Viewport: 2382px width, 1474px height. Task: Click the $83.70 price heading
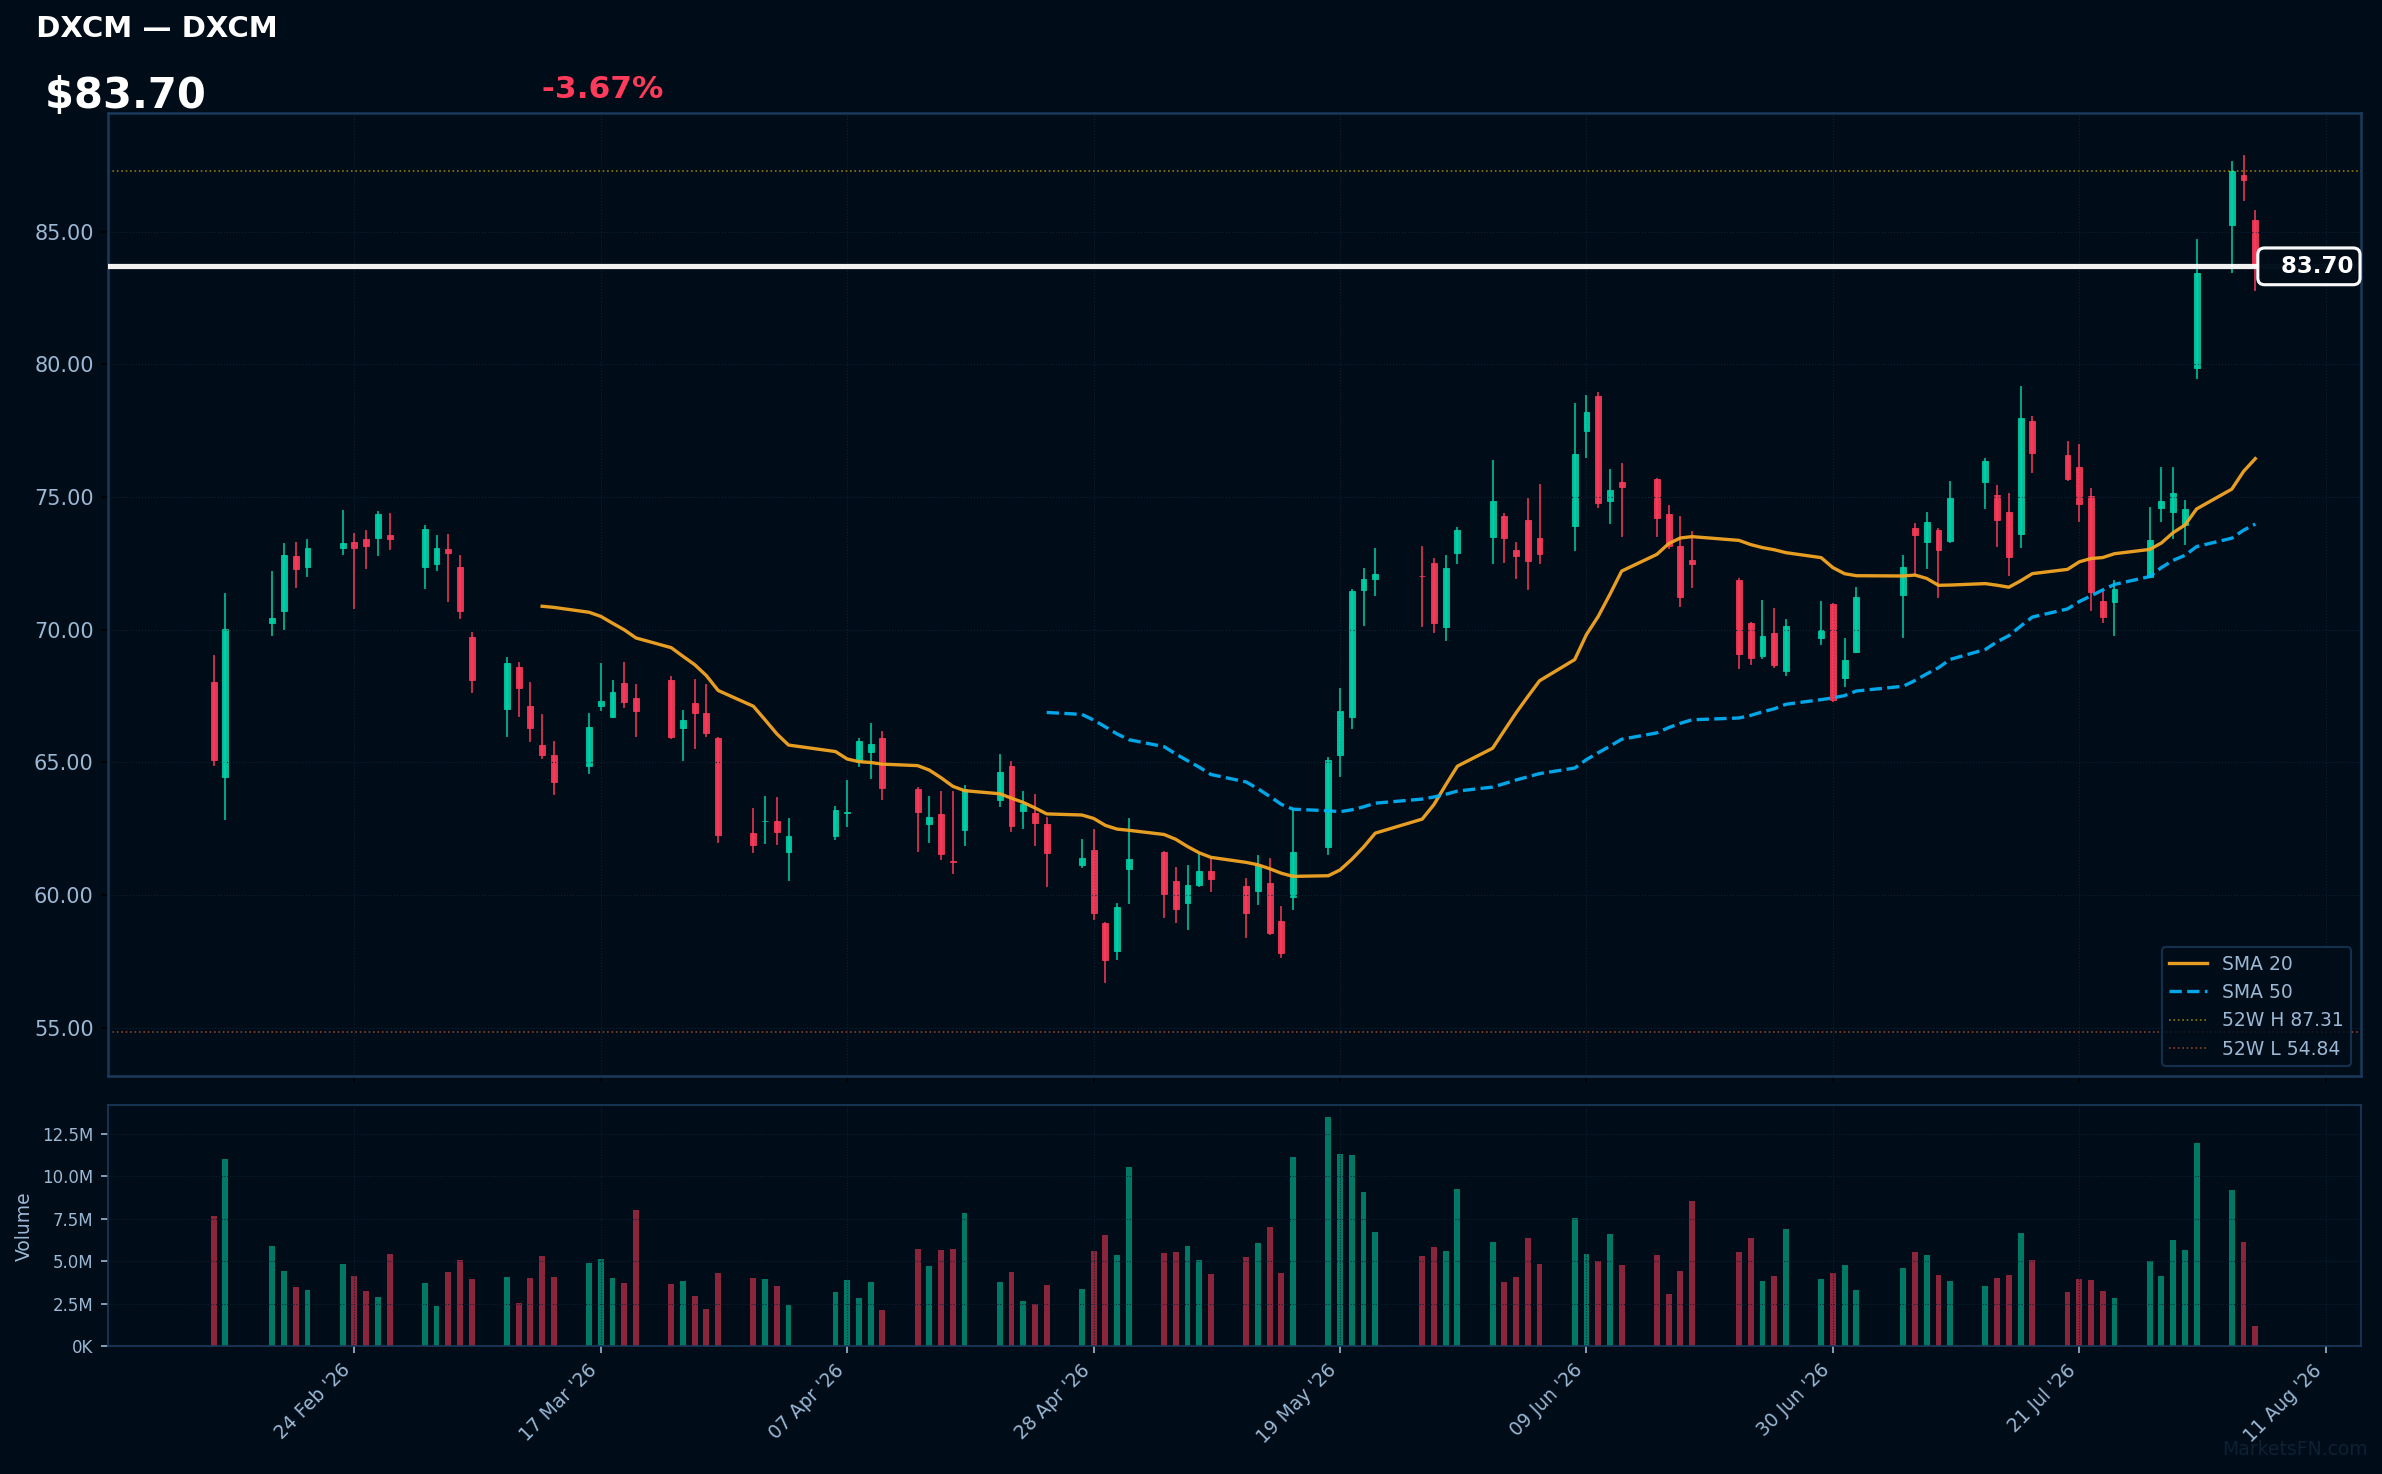[125, 94]
